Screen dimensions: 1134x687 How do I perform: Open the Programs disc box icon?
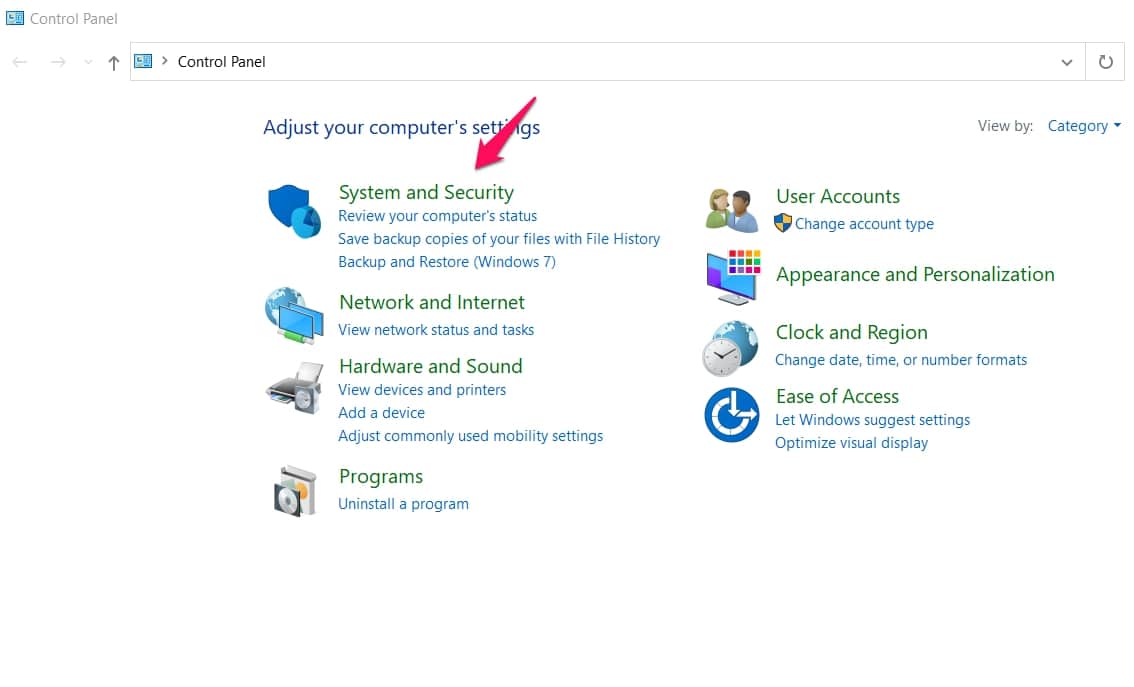[295, 491]
